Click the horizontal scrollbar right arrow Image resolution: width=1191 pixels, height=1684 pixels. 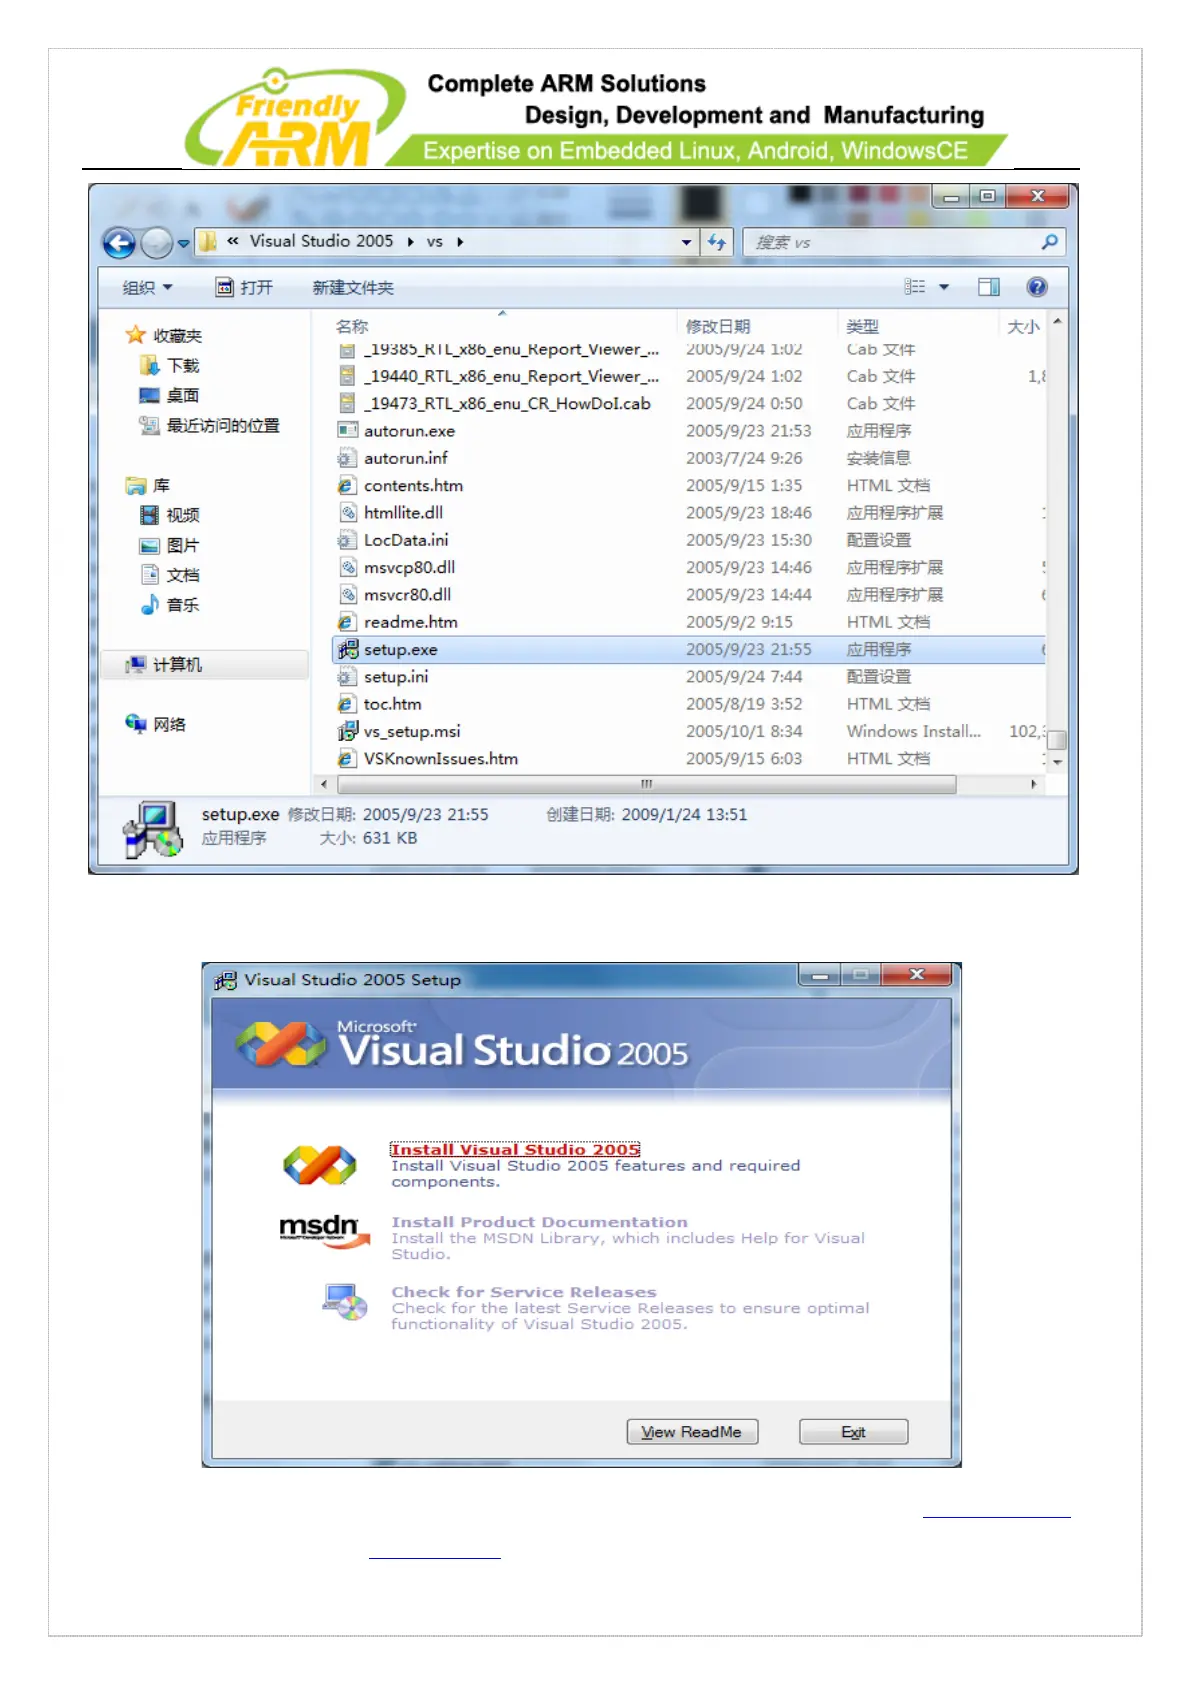[1033, 784]
